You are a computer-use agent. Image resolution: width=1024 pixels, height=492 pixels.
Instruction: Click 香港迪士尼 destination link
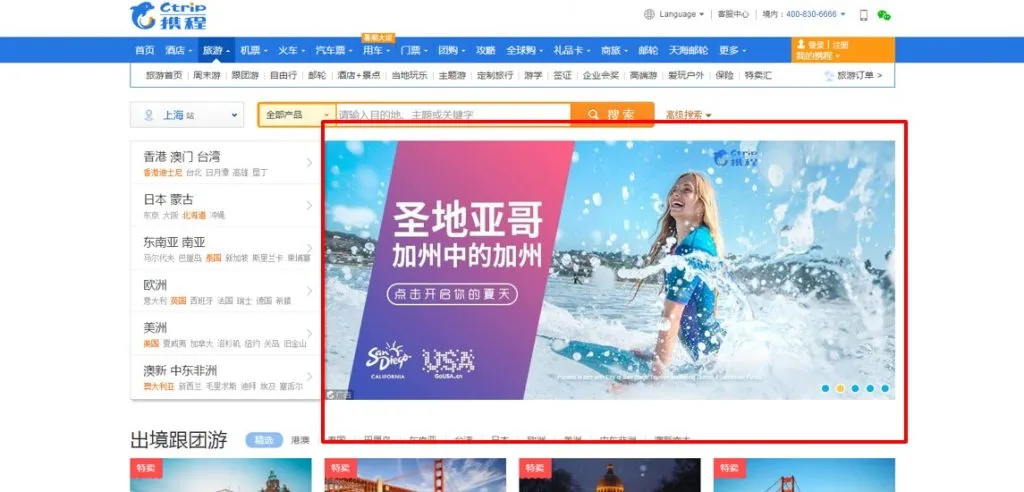pyautogui.click(x=163, y=172)
